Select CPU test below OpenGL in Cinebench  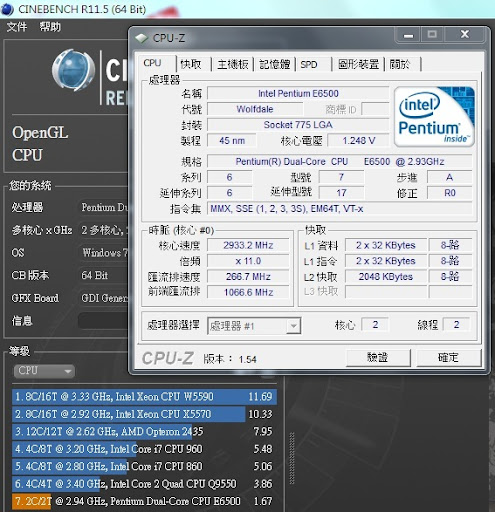pos(27,155)
